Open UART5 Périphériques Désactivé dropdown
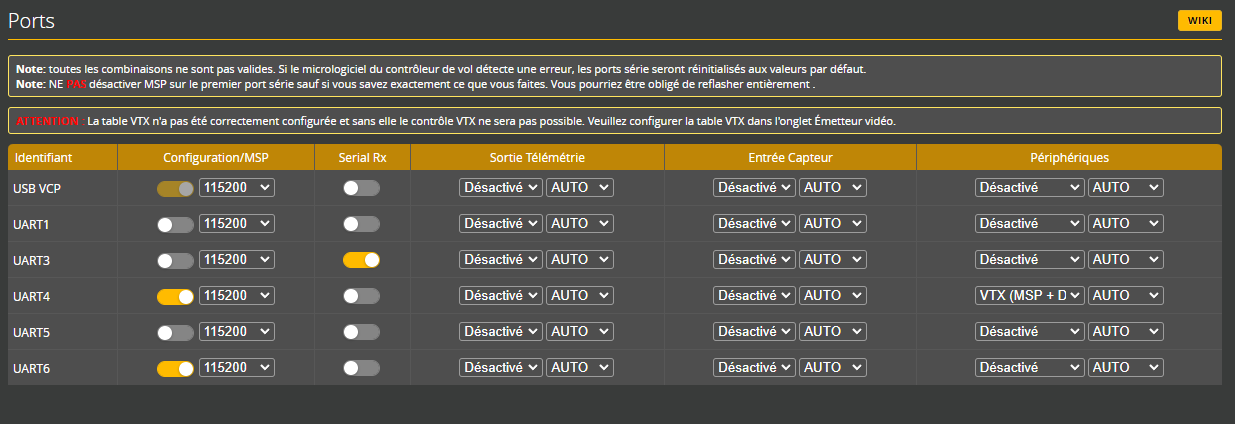 [x=1029, y=332]
